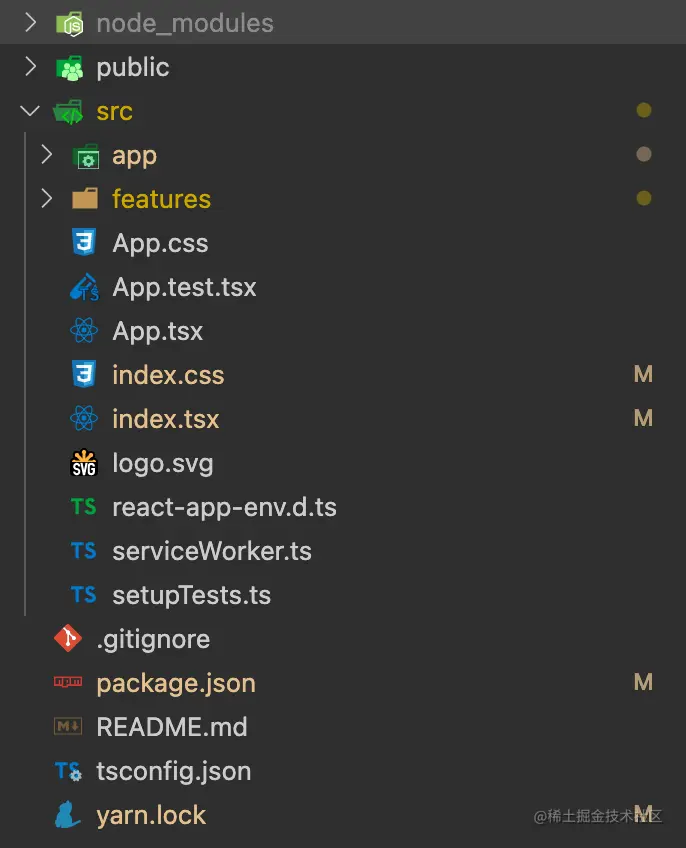Click the change dot on src folder
The height and width of the screenshot is (848, 686).
coord(644,111)
